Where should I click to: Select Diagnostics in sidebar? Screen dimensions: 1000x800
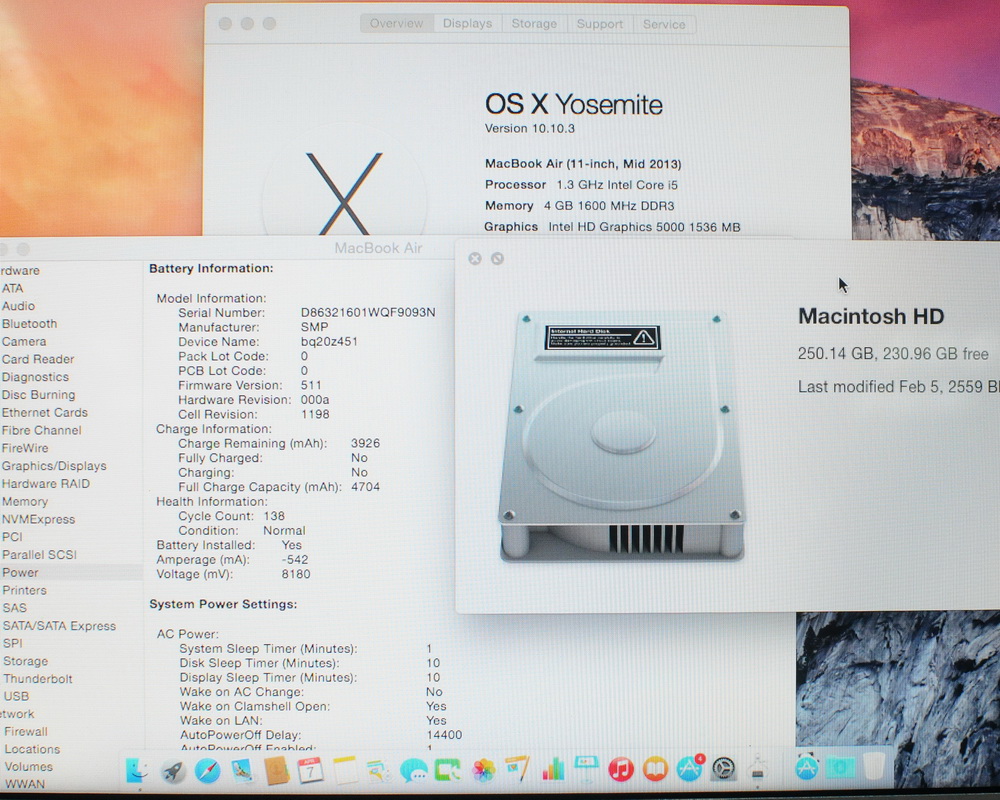tap(35, 377)
